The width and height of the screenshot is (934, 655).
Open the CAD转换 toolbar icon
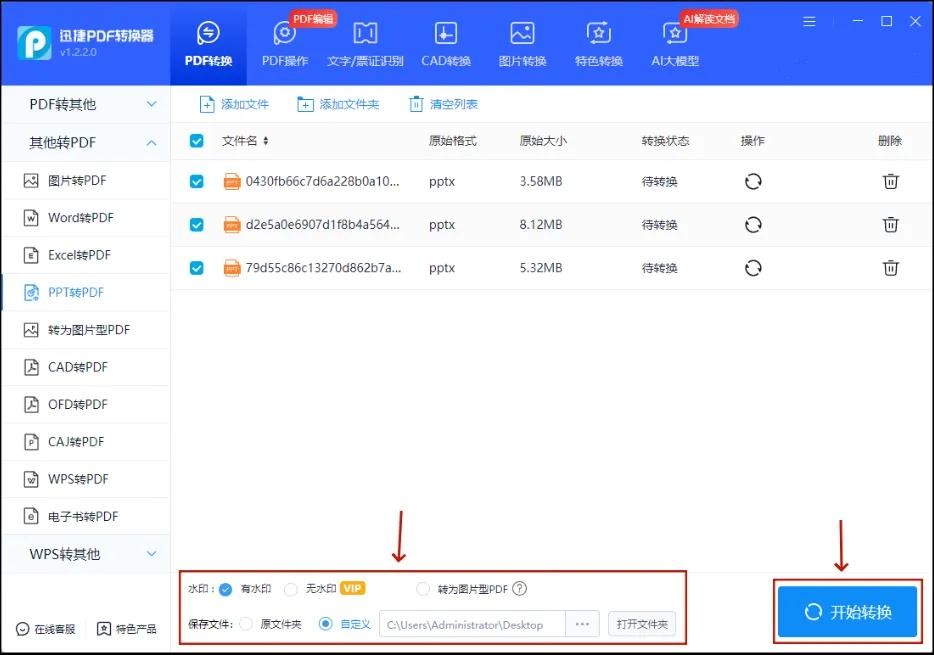pos(445,35)
